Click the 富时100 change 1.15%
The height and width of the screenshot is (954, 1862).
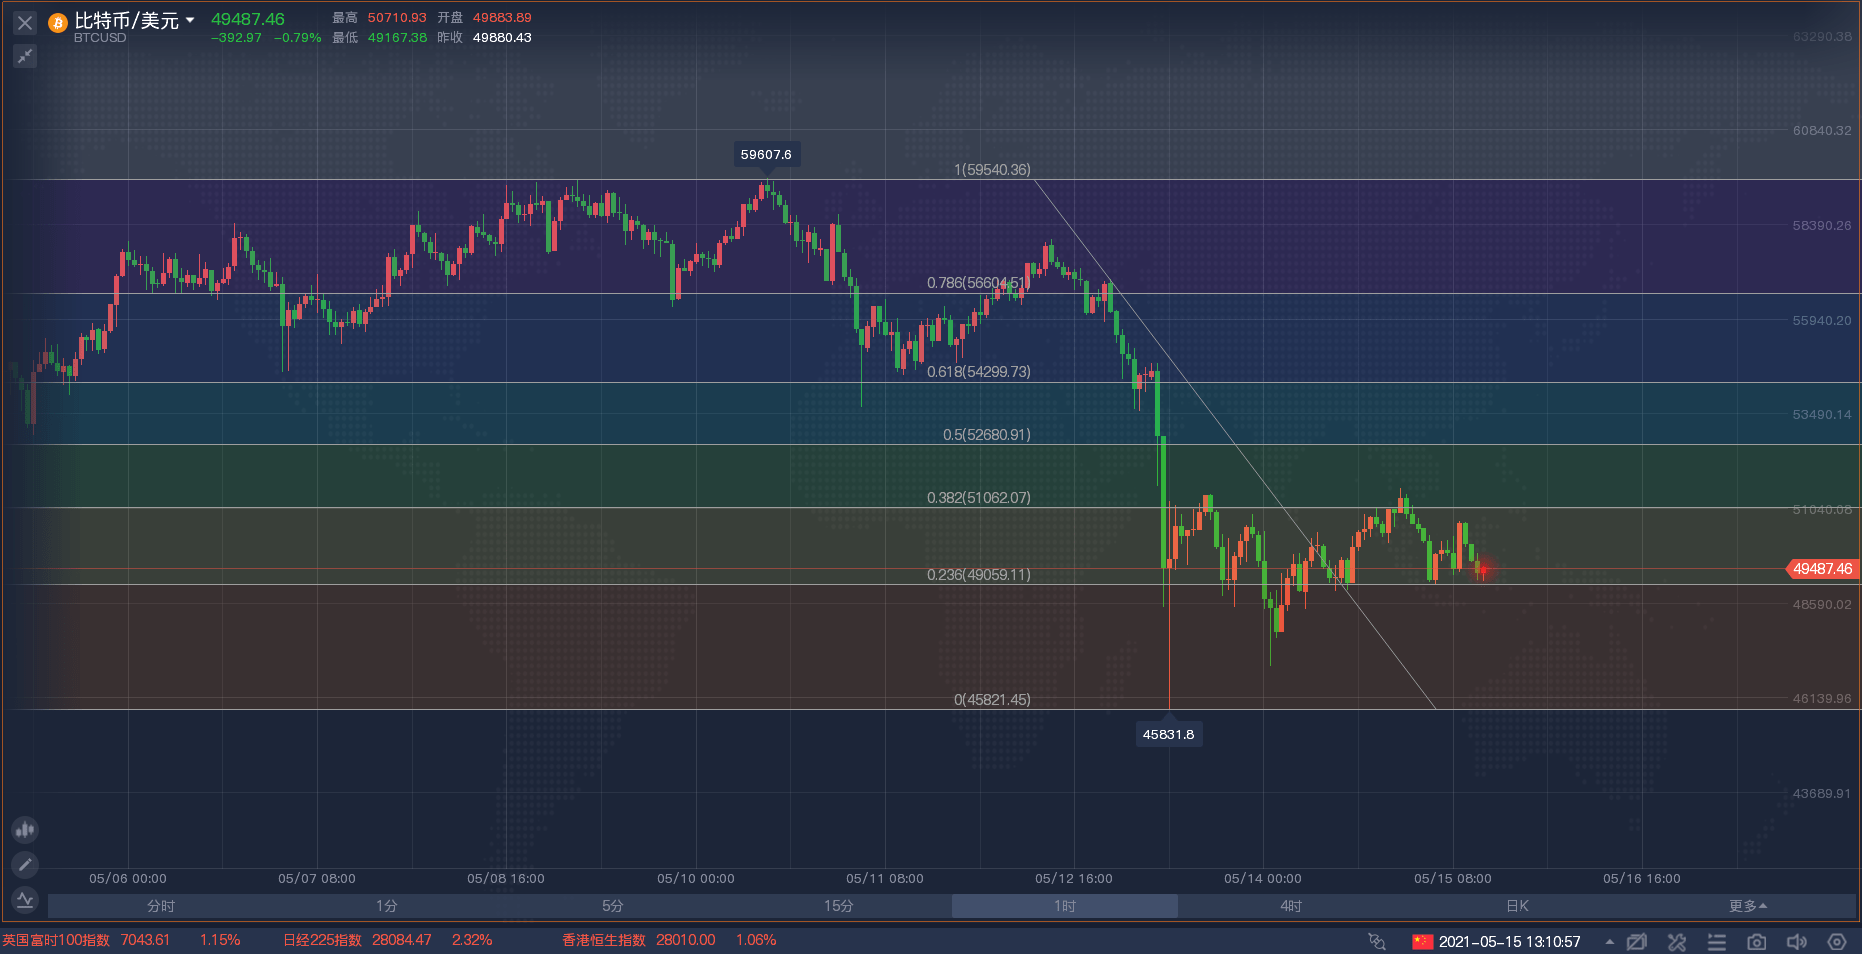pos(220,940)
